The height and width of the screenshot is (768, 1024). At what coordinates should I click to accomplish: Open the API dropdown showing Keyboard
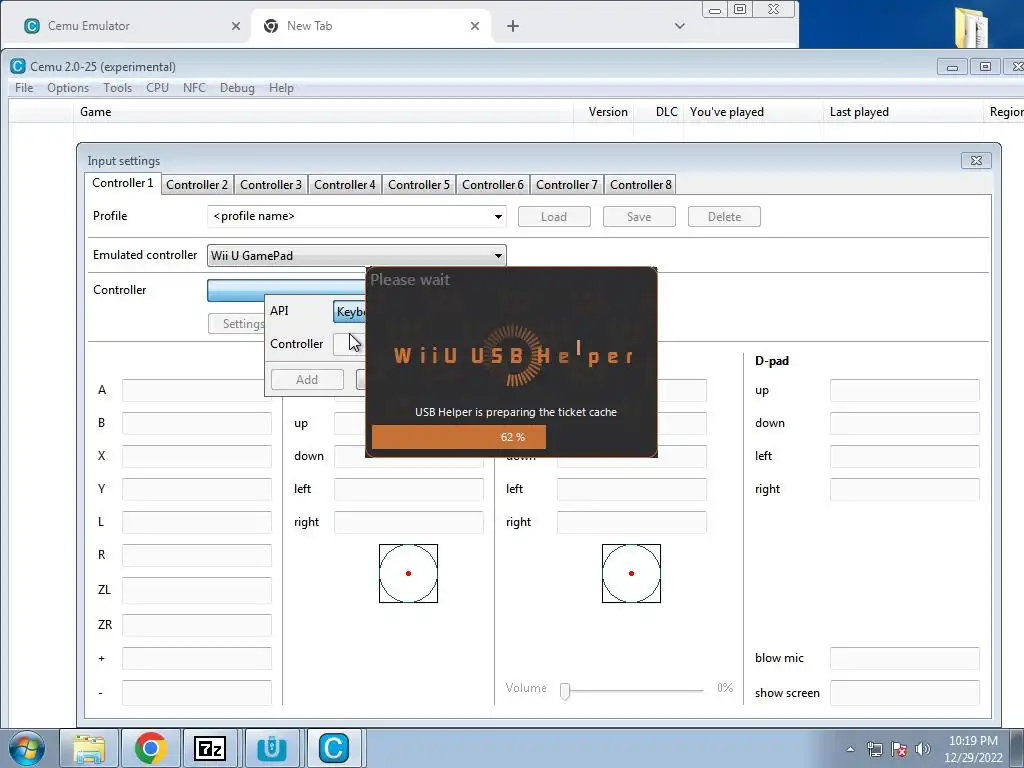pyautogui.click(x=350, y=312)
